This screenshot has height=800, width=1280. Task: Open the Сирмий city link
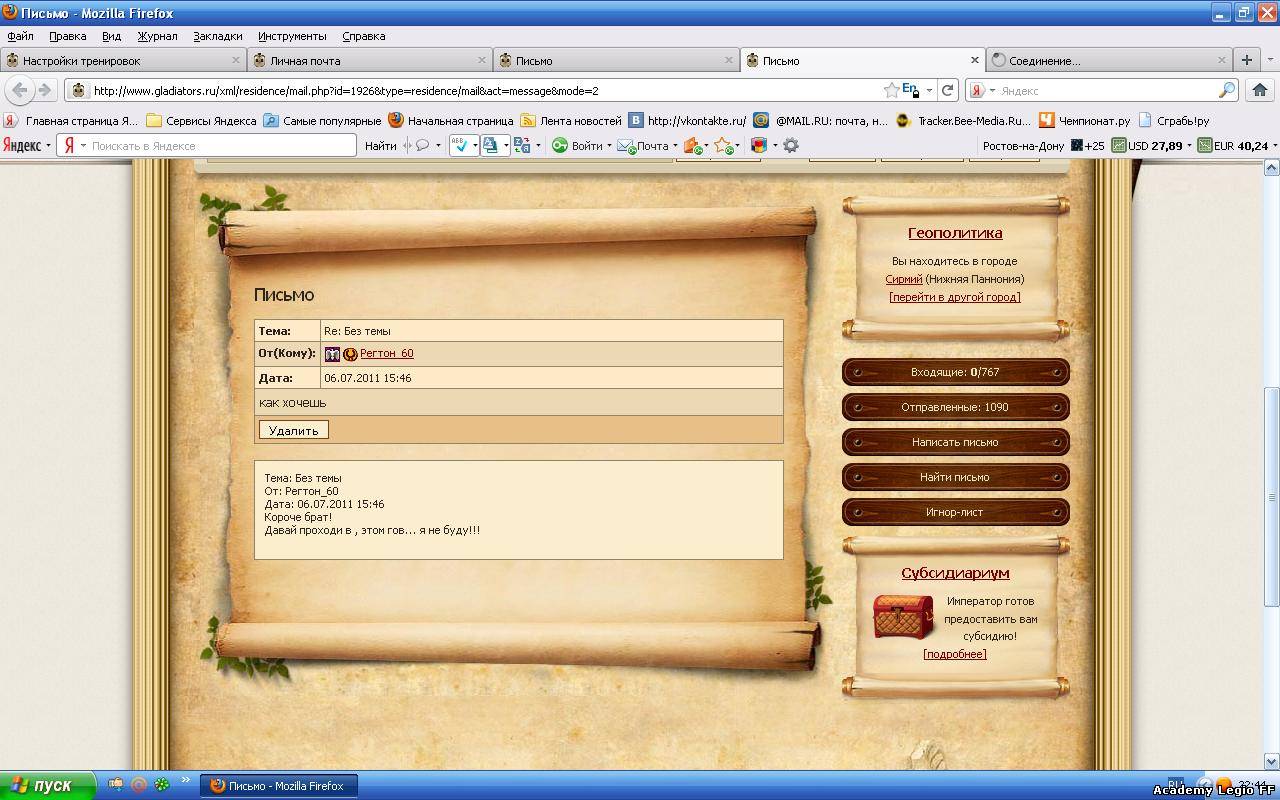[904, 279]
